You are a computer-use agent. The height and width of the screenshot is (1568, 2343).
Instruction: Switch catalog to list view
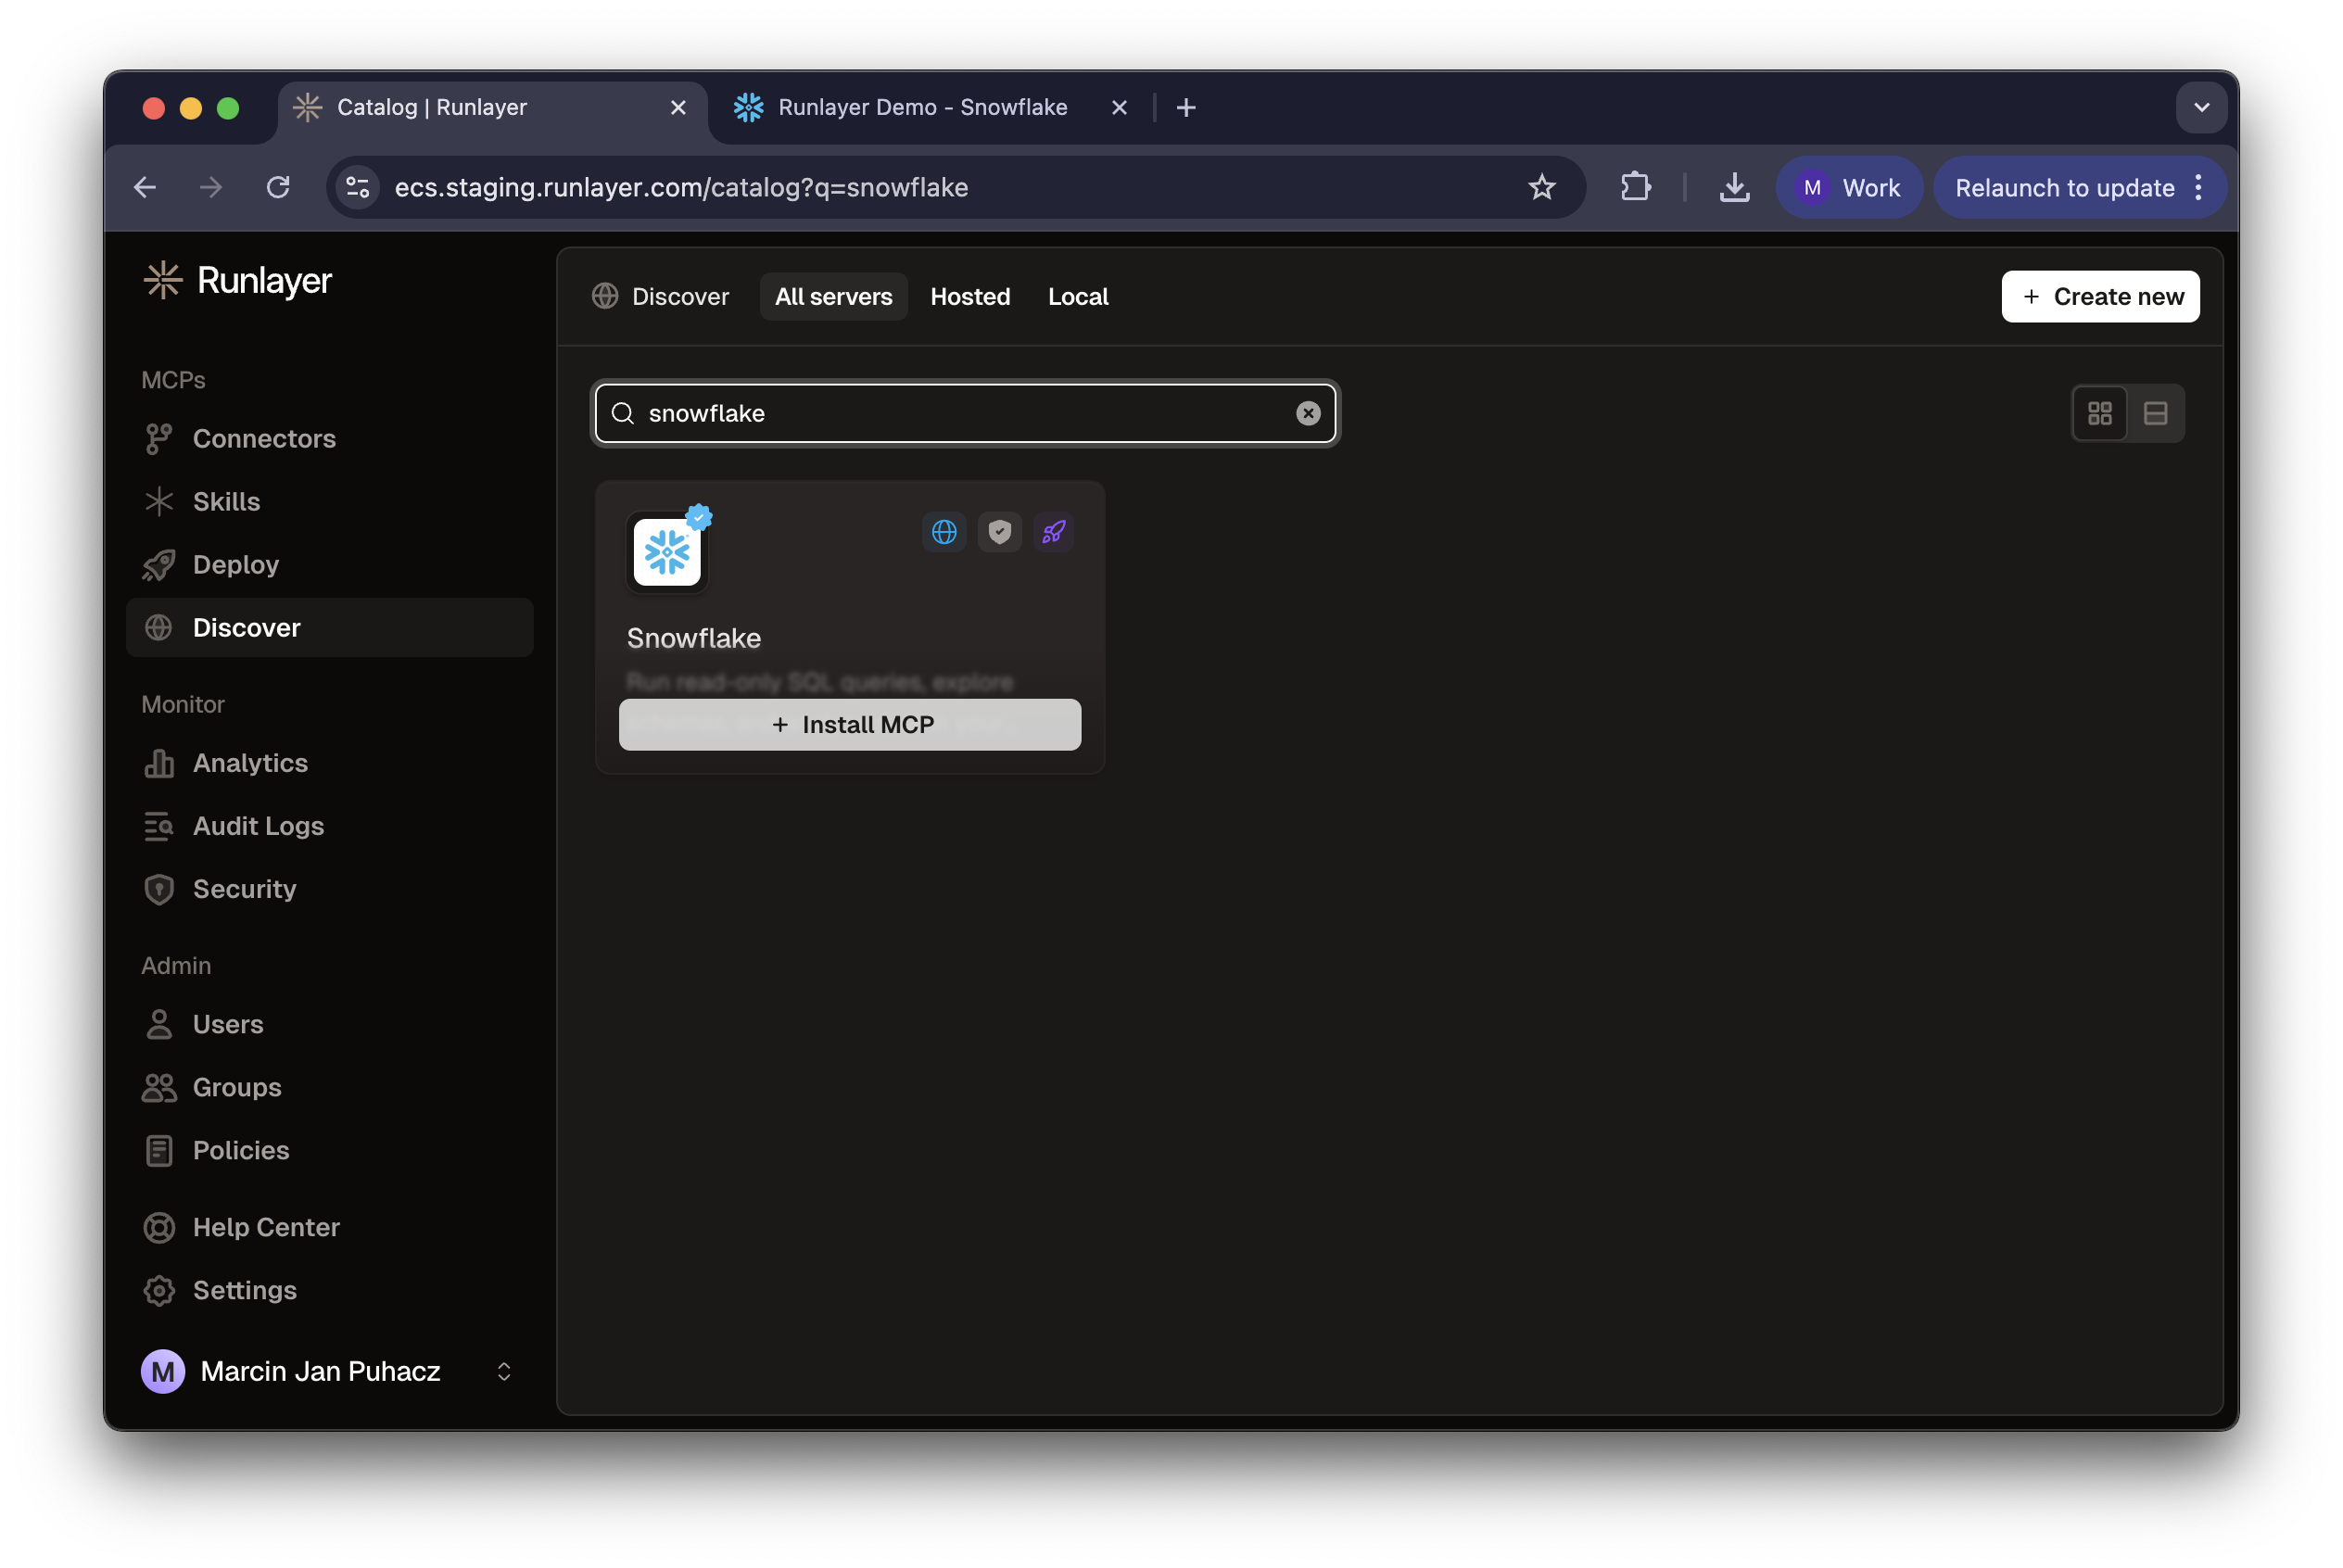2156,412
